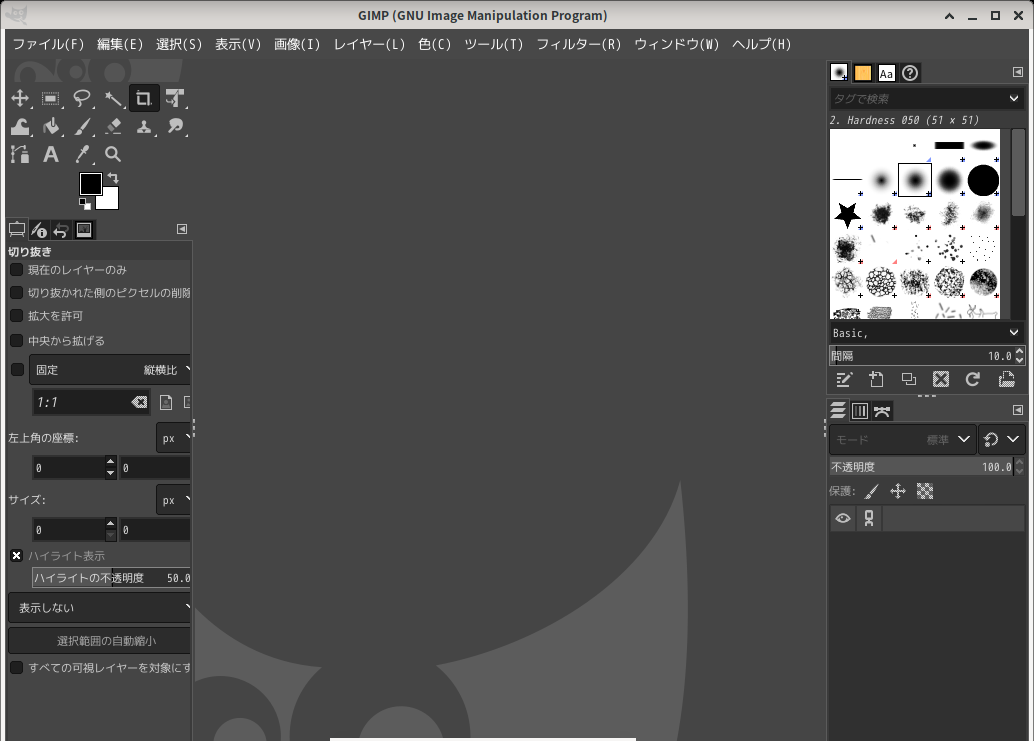The image size is (1034, 741).
Task: Enable 現在のレイヤーのみ checkbox
Action: 16,270
